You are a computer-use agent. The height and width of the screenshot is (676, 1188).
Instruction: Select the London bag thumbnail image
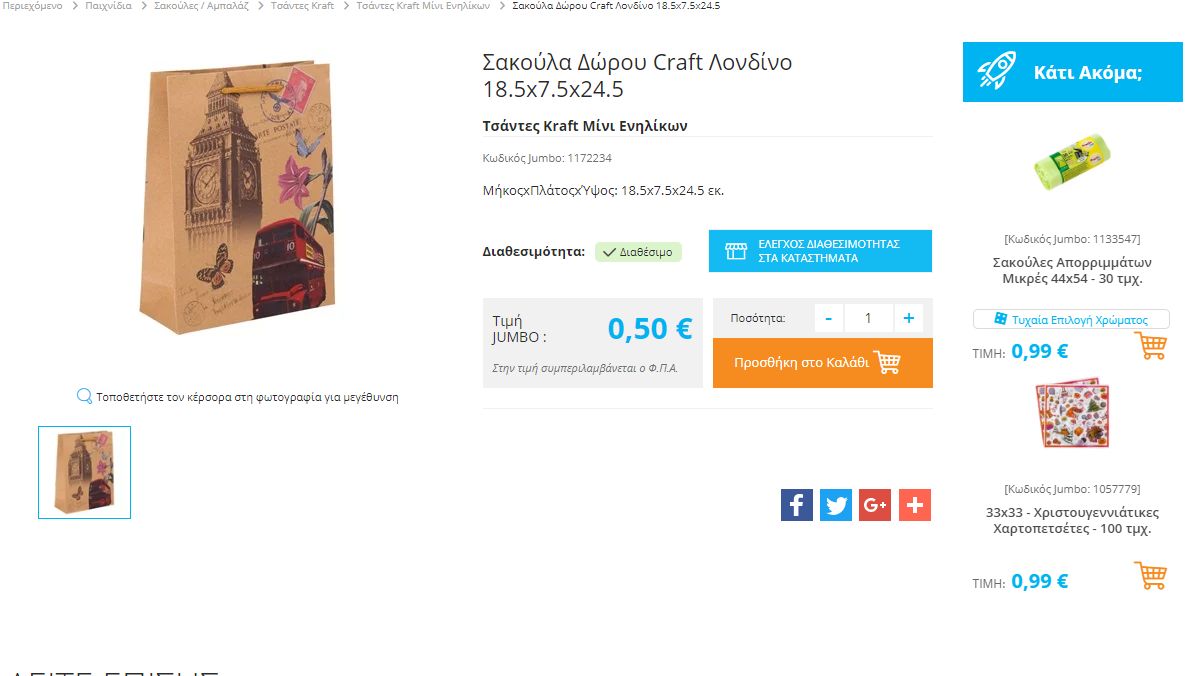point(84,472)
